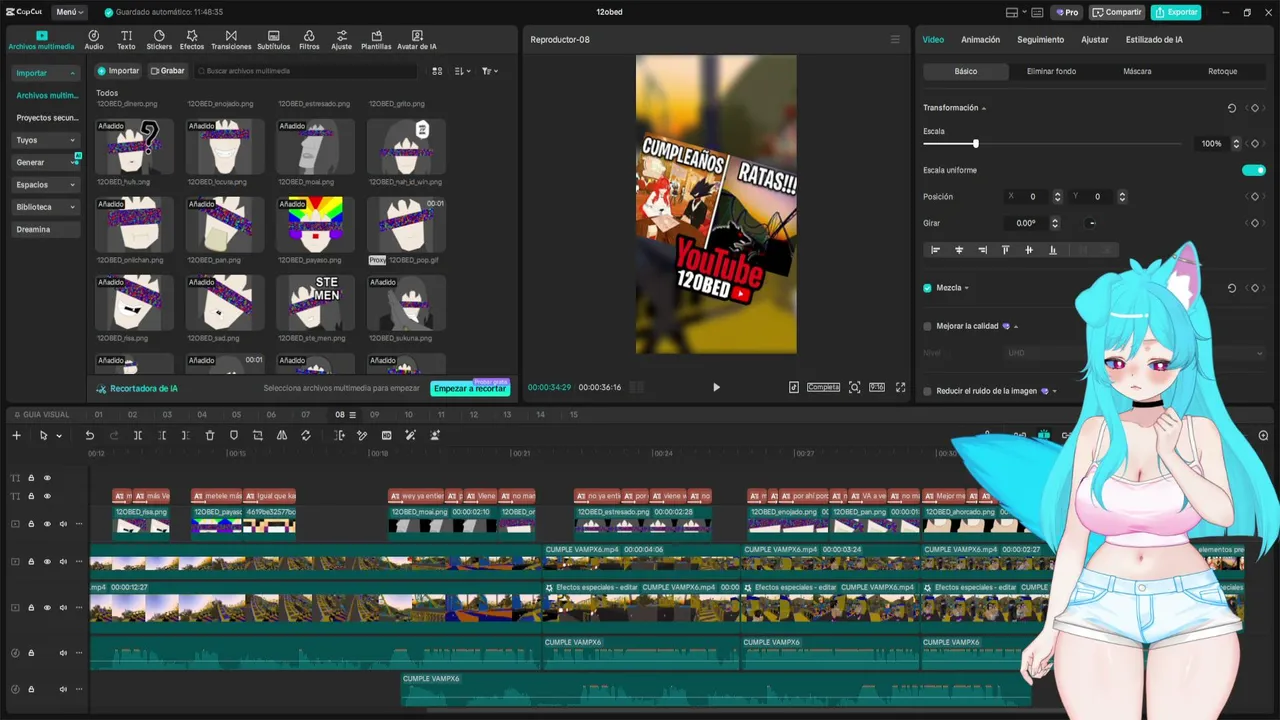Viewport: 1280px width, 720px height.
Task: Select the Máscara sub-tab
Action: pos(1137,71)
